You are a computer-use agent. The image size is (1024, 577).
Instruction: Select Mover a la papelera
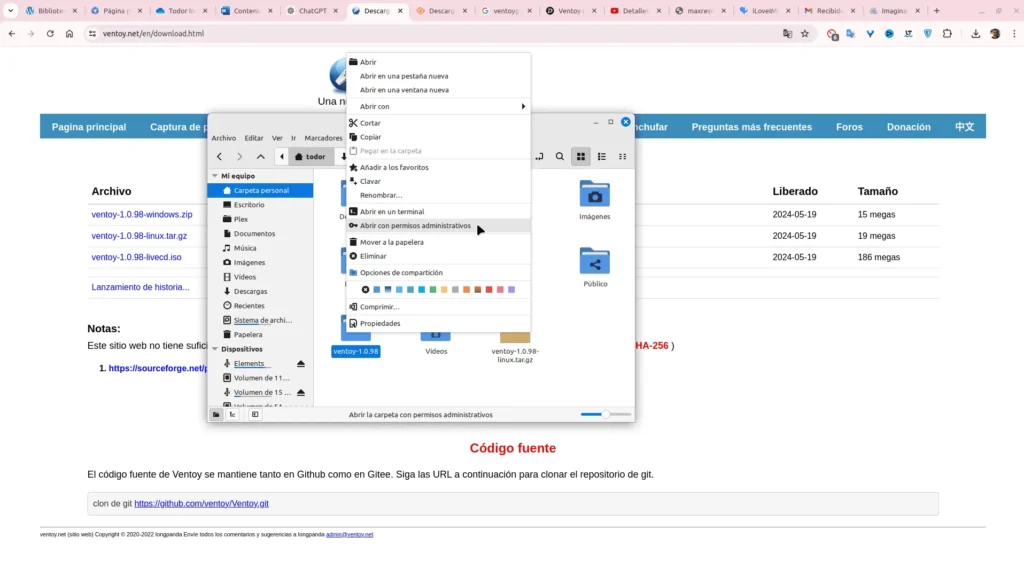pyautogui.click(x=438, y=242)
